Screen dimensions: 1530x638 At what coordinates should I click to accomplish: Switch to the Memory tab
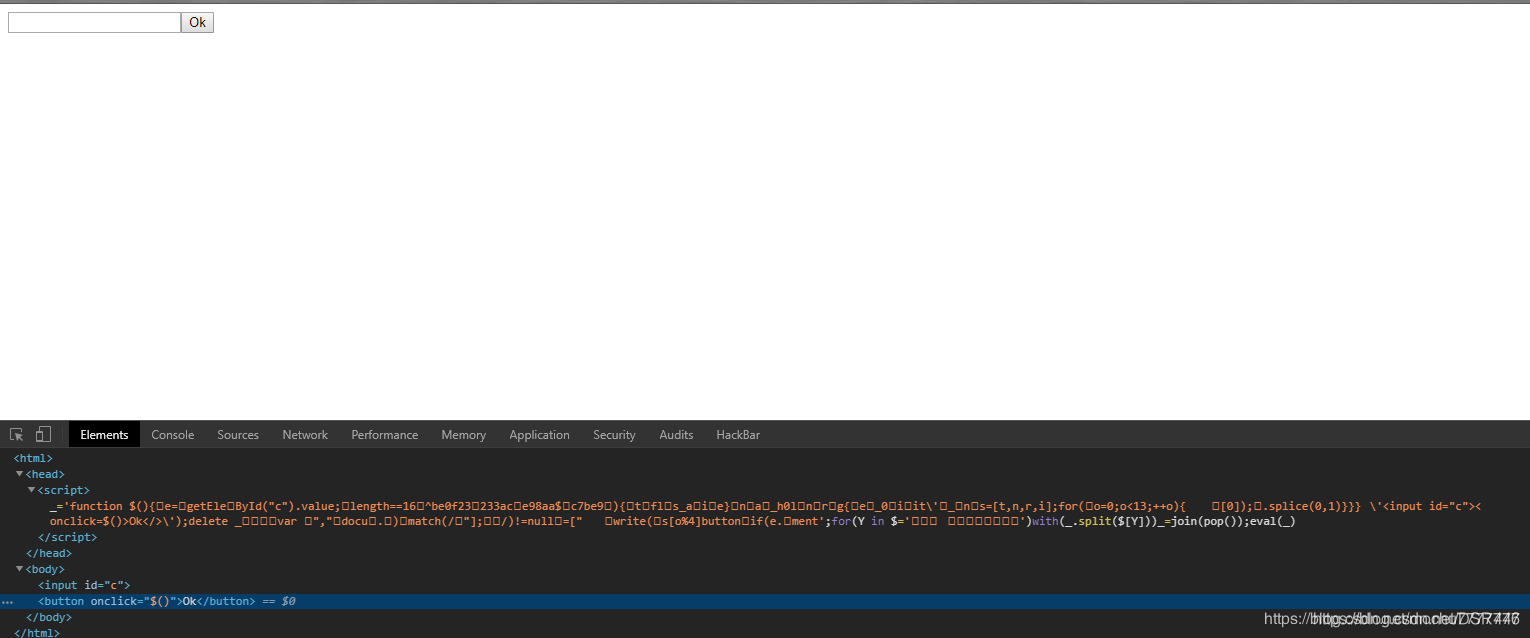464,434
